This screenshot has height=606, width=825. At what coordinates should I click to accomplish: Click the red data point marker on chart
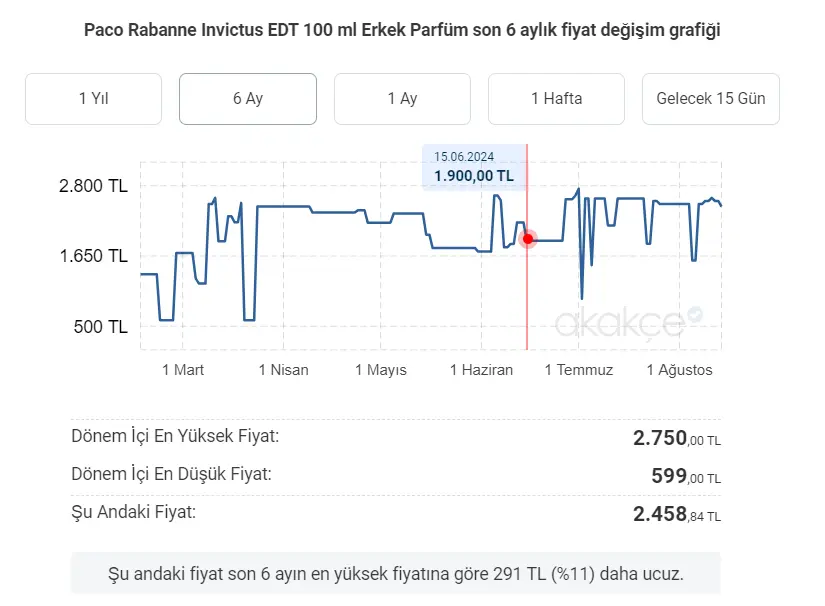click(528, 239)
